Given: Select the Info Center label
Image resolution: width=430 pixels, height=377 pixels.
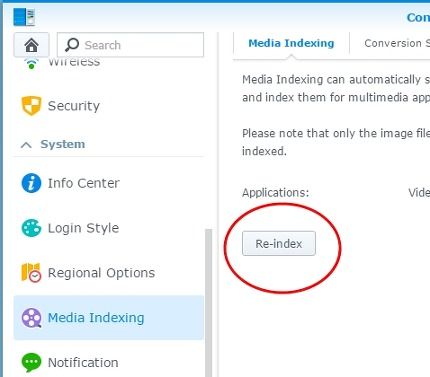Looking at the screenshot, I should pos(83,183).
